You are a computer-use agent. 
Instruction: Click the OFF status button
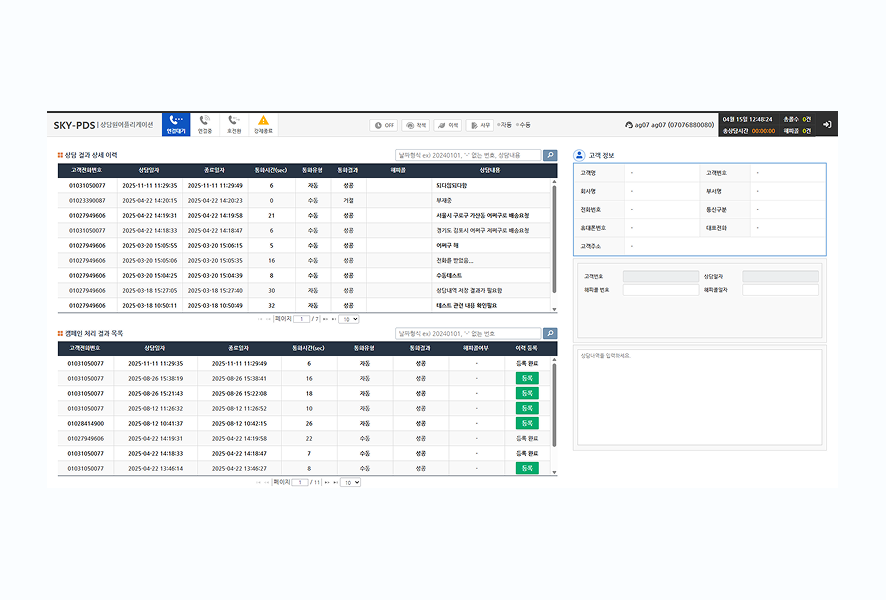tap(384, 125)
